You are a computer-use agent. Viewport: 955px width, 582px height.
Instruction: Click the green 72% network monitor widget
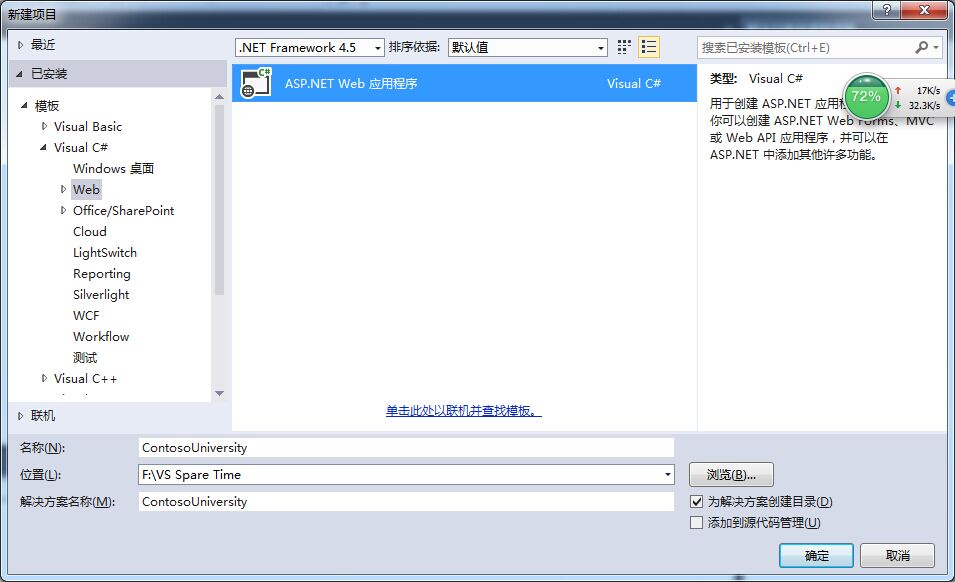point(866,96)
